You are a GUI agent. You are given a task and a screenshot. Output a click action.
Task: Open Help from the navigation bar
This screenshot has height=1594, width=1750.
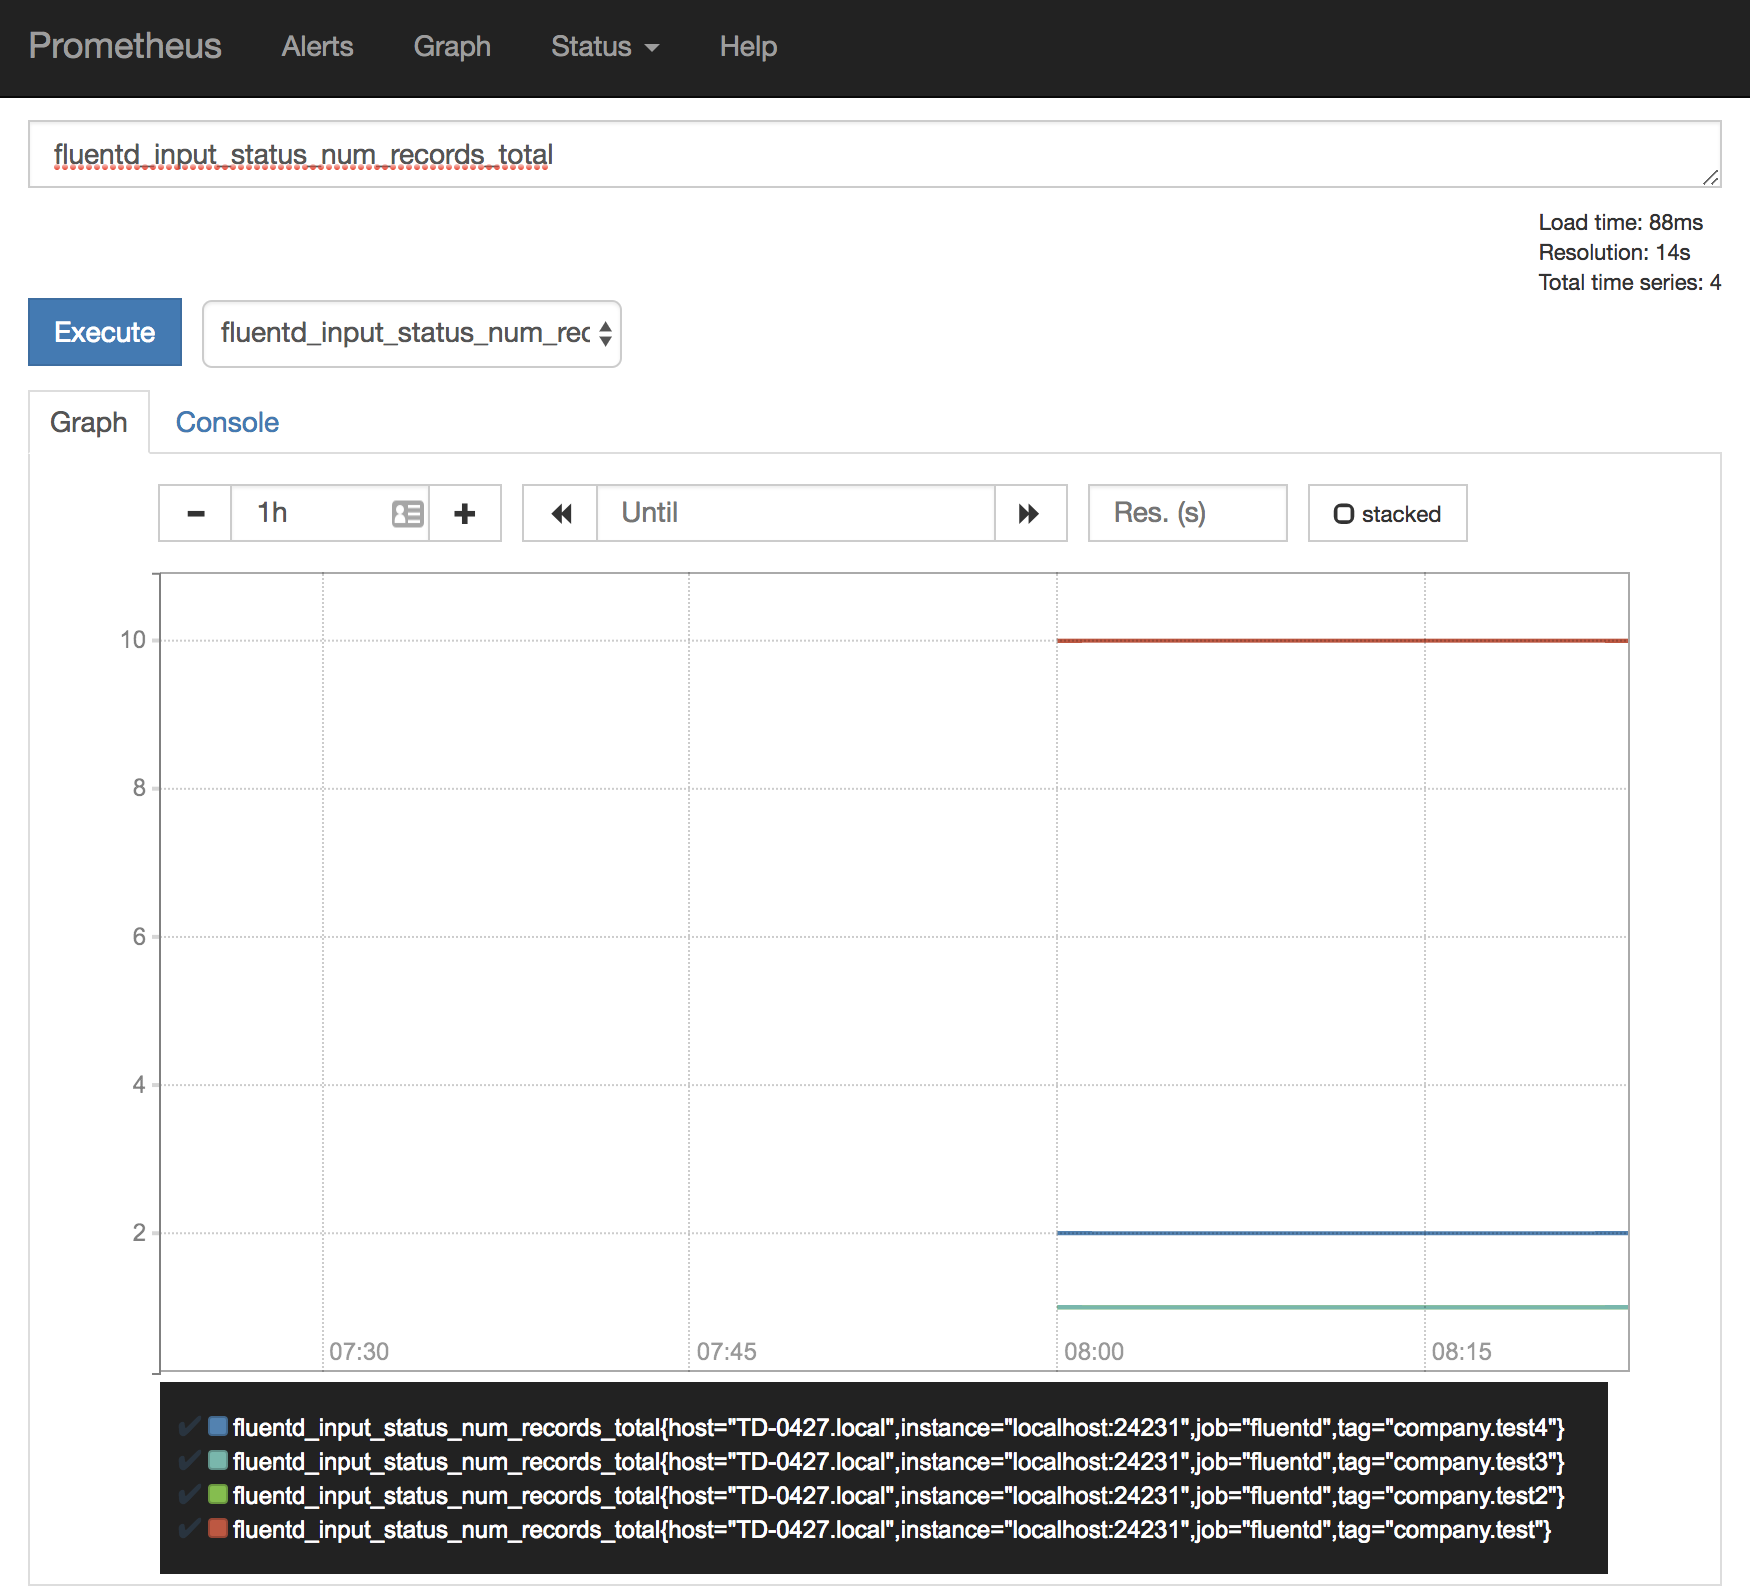click(x=748, y=47)
